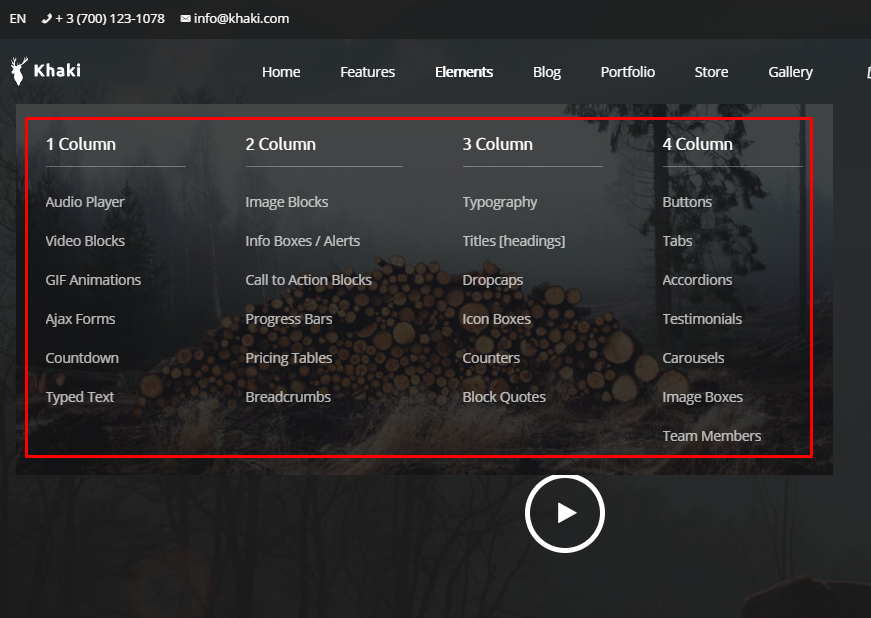This screenshot has width=871, height=618.
Task: Open the Countdown element link
Action: [82, 358]
